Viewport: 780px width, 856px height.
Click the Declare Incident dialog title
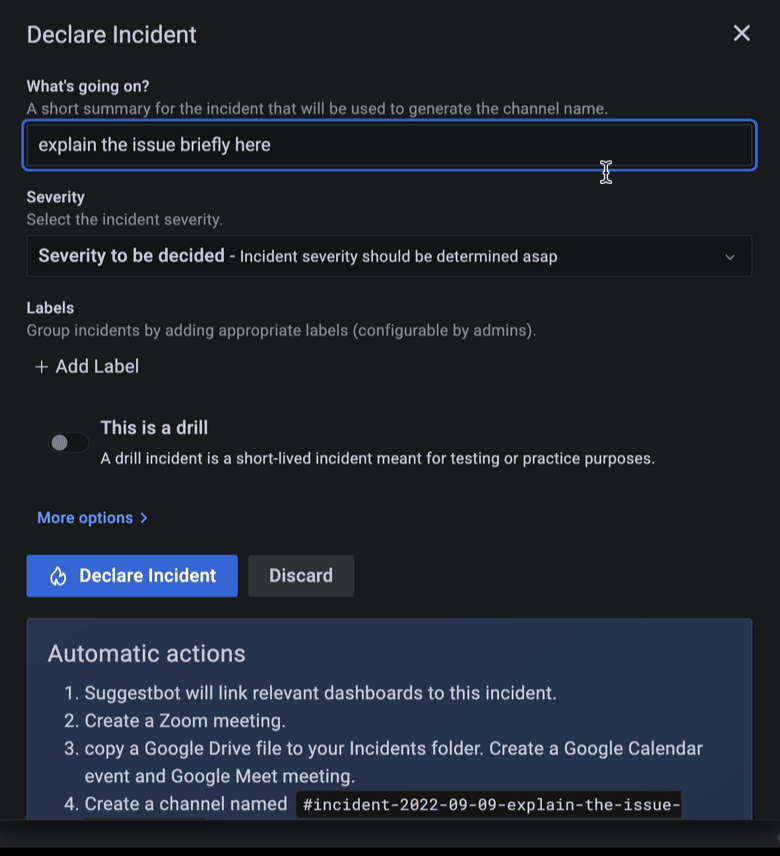[111, 34]
